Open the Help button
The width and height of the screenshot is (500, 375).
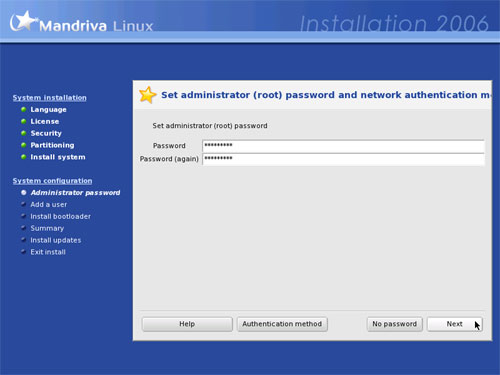187,324
